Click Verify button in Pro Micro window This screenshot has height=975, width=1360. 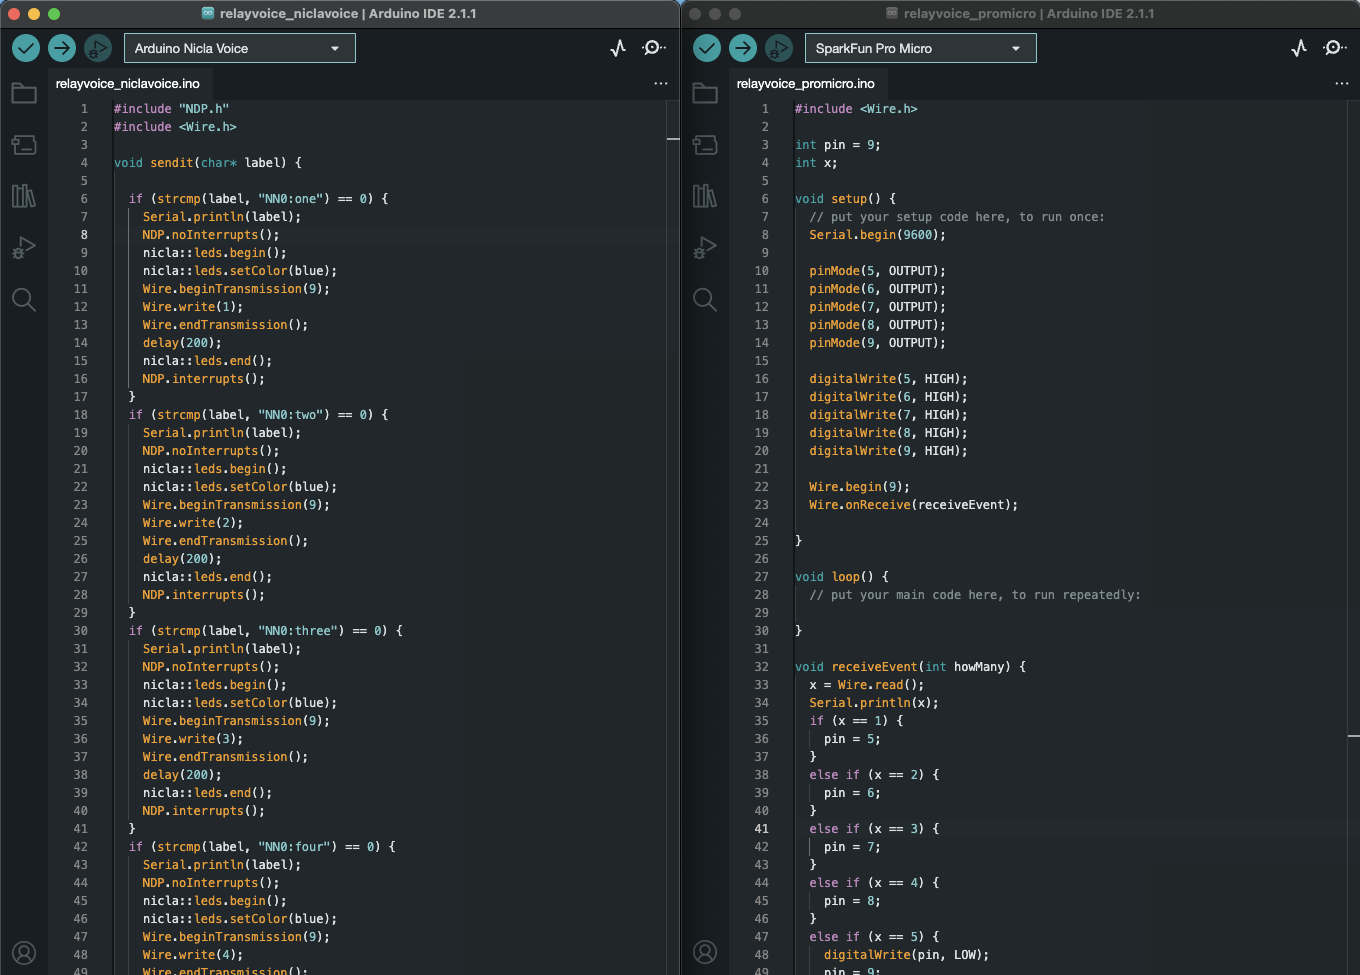(707, 48)
